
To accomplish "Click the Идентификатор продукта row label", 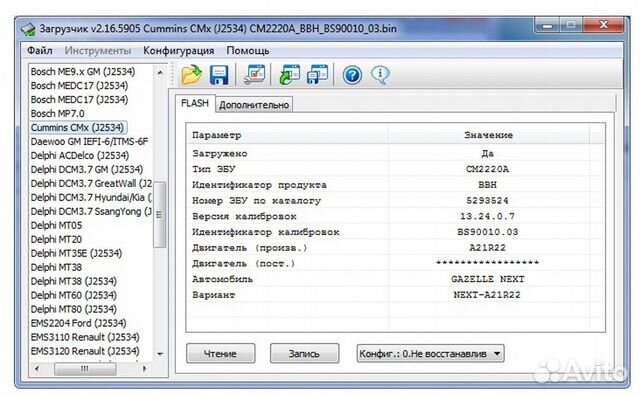I will [x=259, y=185].
